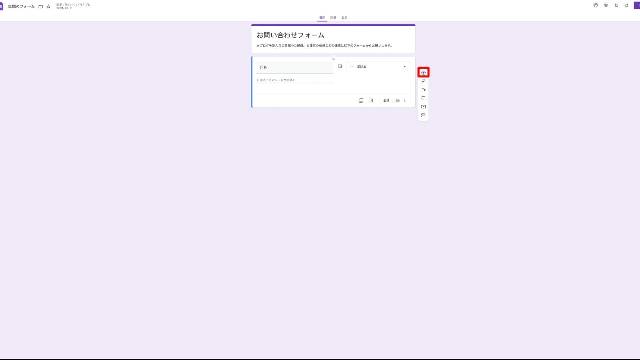Click the Add image icon in the side toolbar
The image size is (640, 360).
(x=423, y=98)
